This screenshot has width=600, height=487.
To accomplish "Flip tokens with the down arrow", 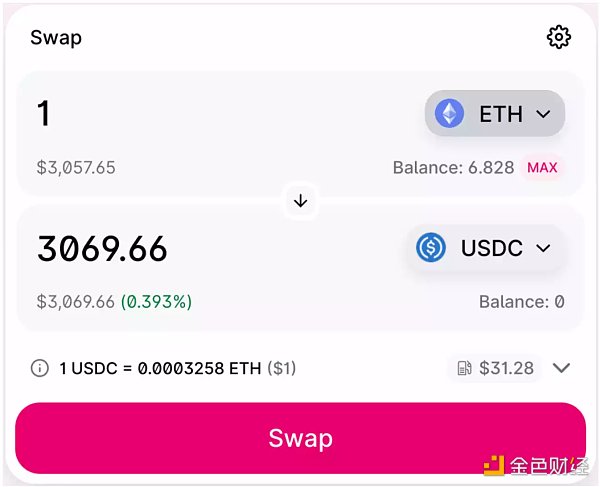I will coord(301,201).
